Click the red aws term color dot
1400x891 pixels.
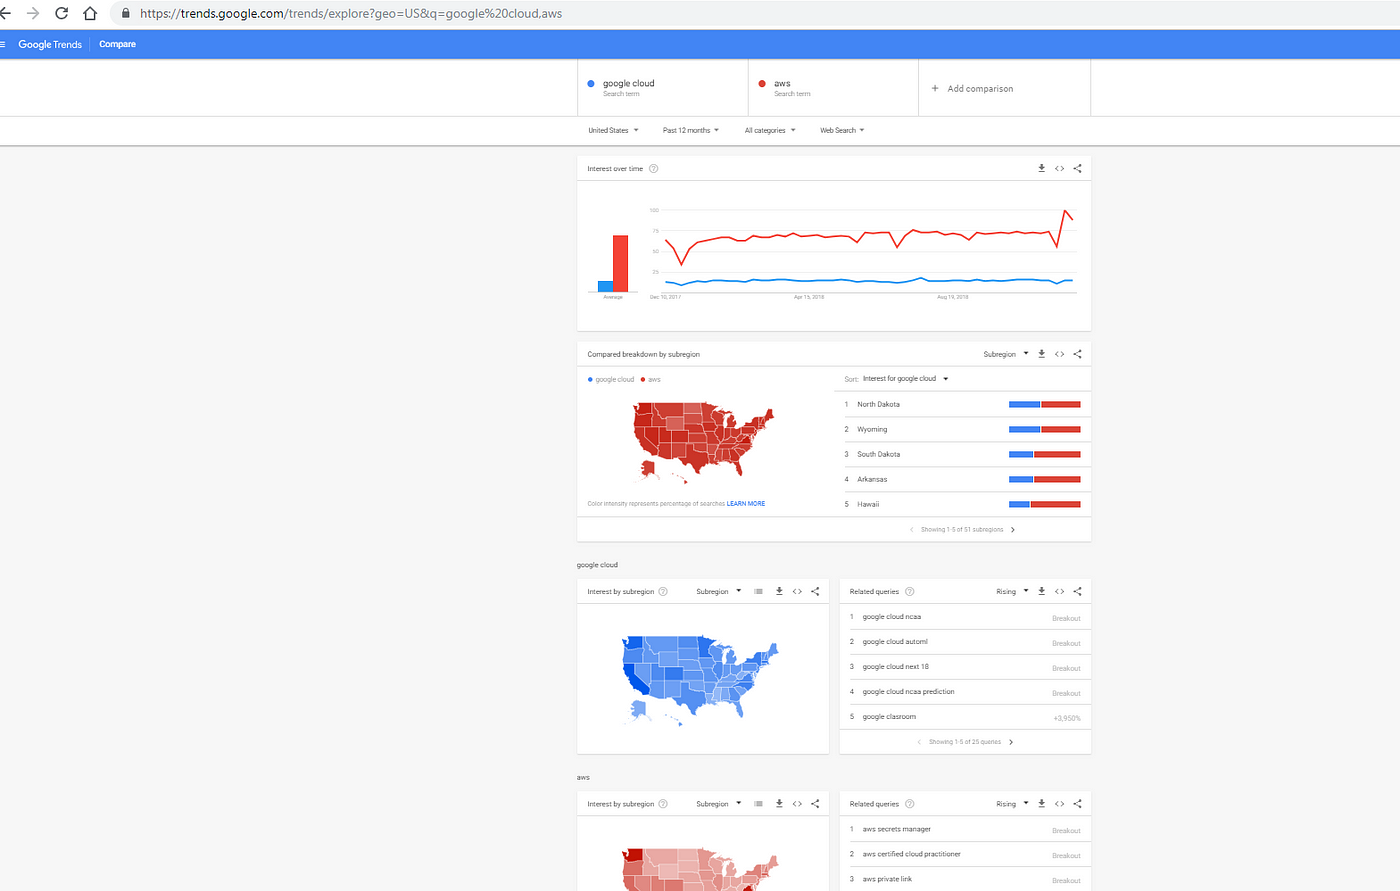[762, 84]
